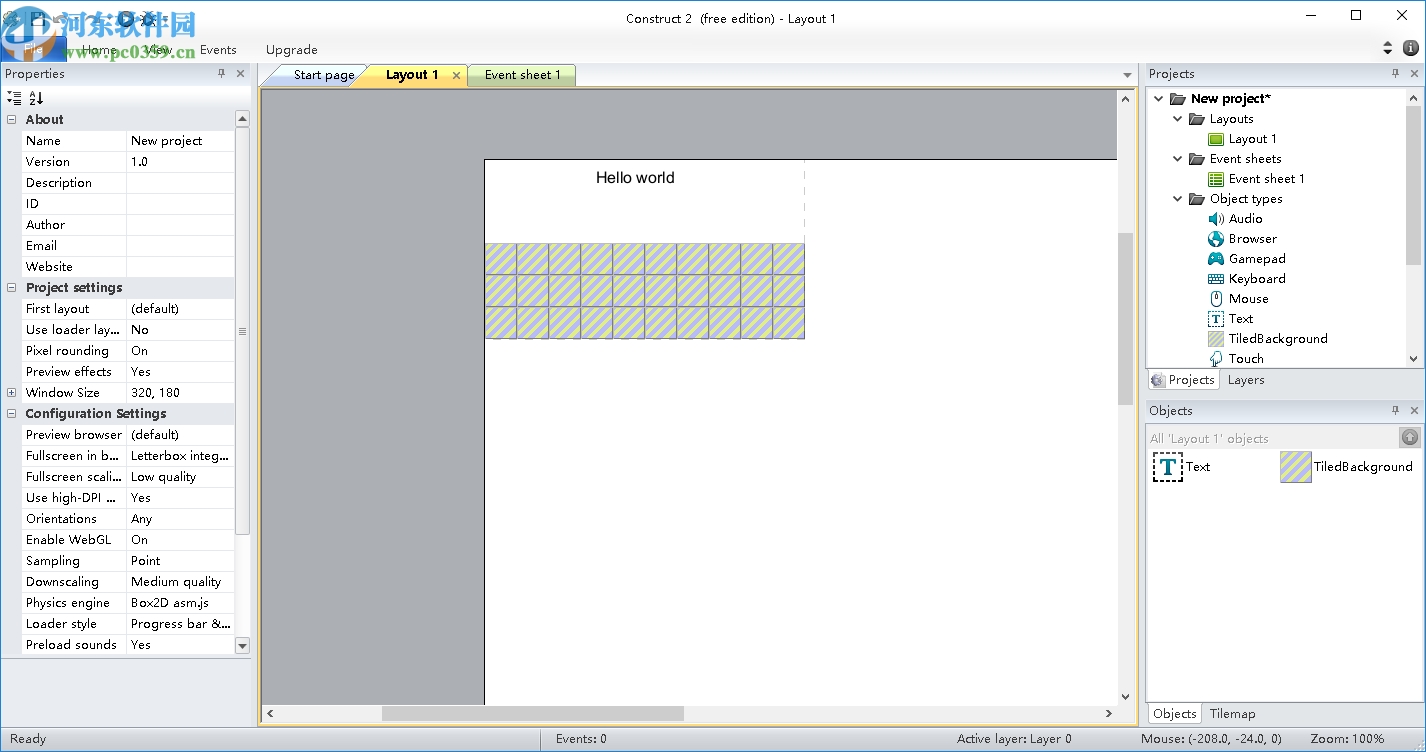Collapse the Project settings section
The image size is (1426, 752).
pyautogui.click(x=12, y=287)
